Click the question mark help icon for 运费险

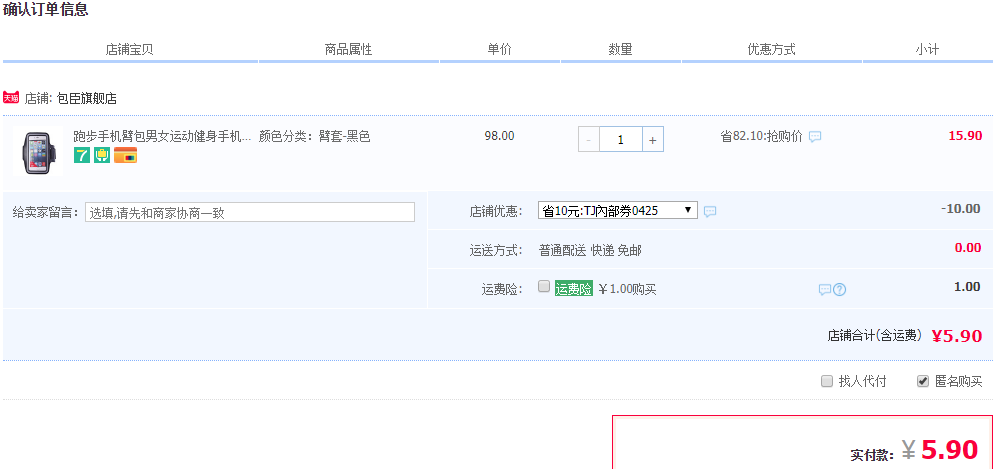(840, 290)
